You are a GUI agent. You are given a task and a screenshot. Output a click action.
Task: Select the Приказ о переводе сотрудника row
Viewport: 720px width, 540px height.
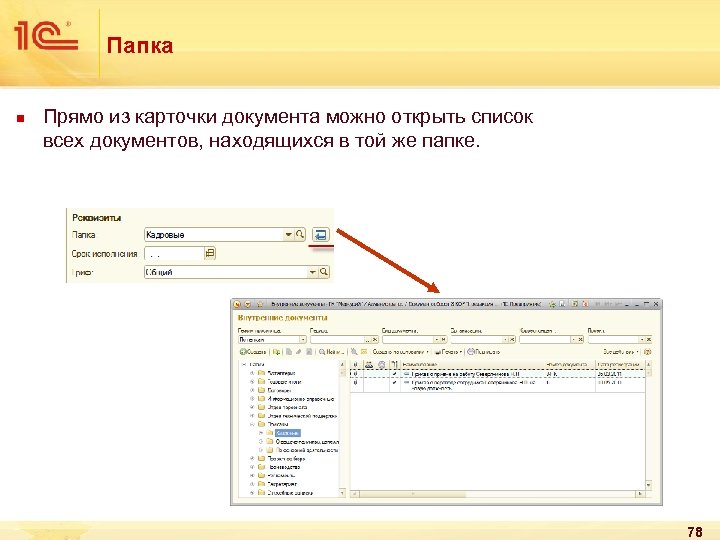click(x=498, y=385)
